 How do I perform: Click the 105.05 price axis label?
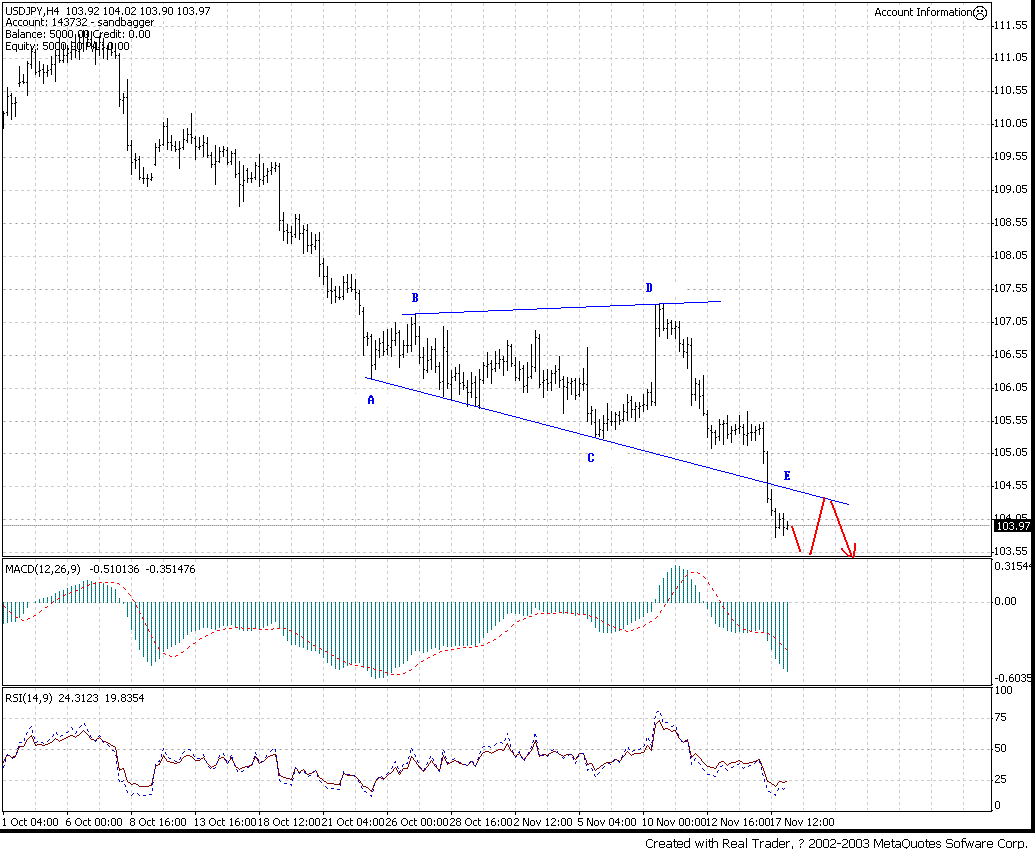[1011, 452]
